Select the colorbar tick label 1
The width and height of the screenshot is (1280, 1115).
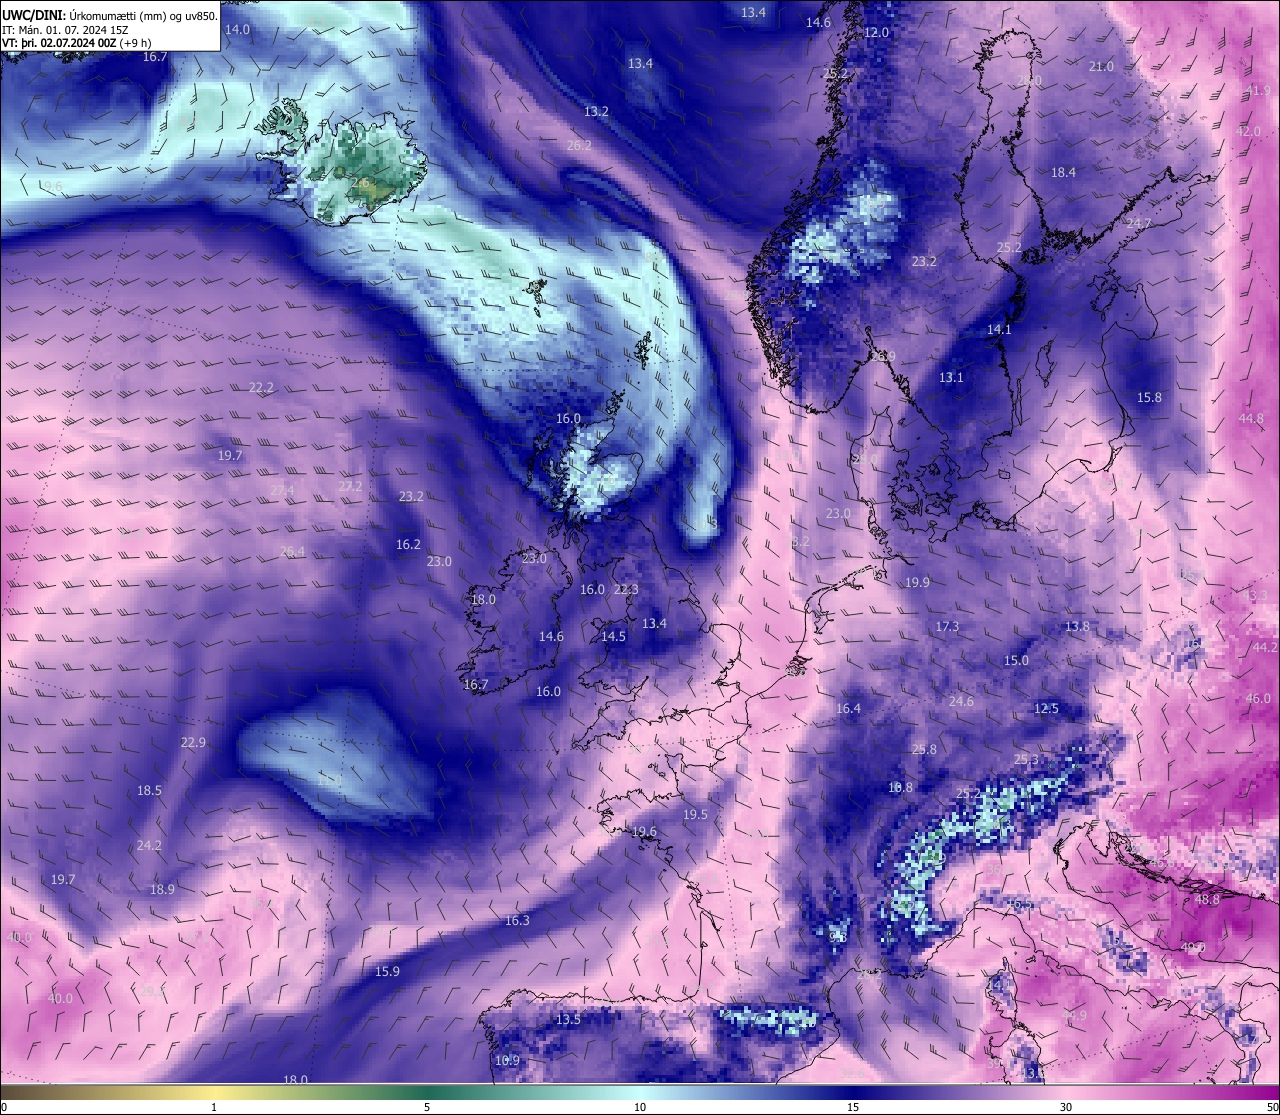point(214,1107)
